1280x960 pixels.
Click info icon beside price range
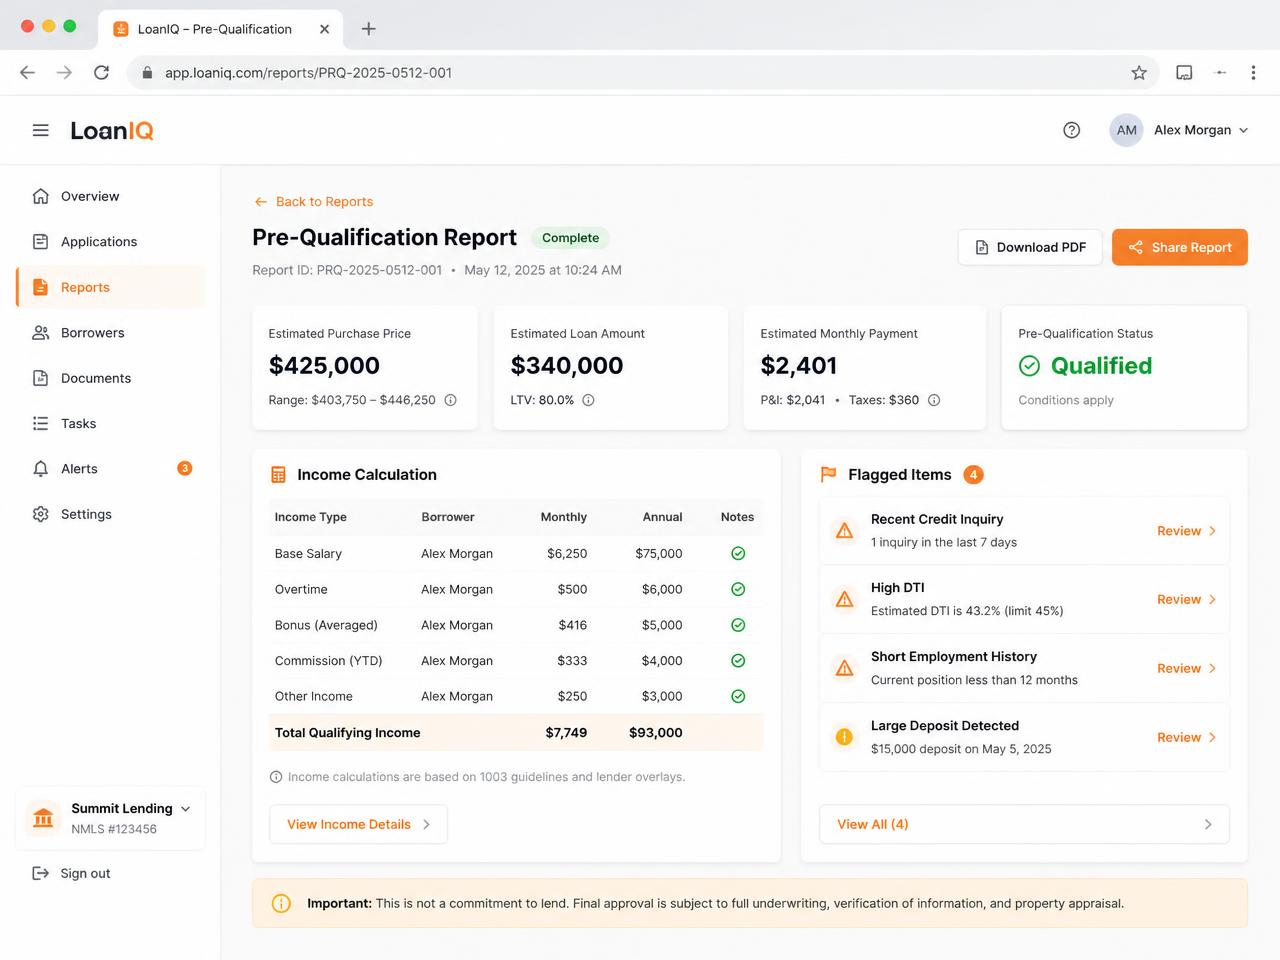tap(451, 400)
